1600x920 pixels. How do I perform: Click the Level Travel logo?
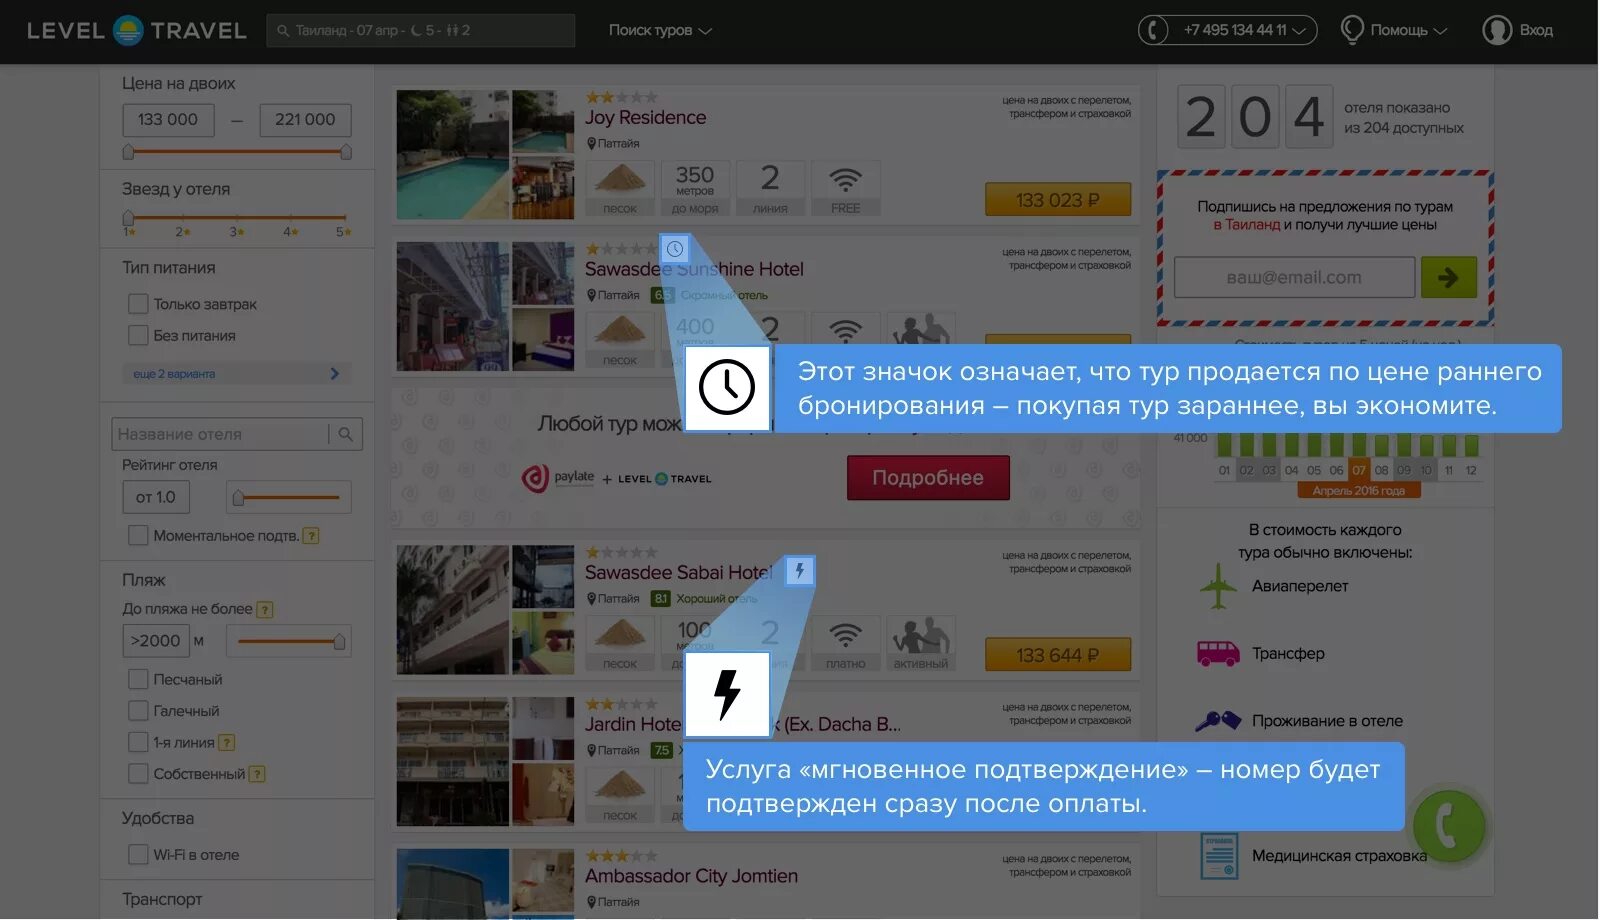click(x=136, y=30)
